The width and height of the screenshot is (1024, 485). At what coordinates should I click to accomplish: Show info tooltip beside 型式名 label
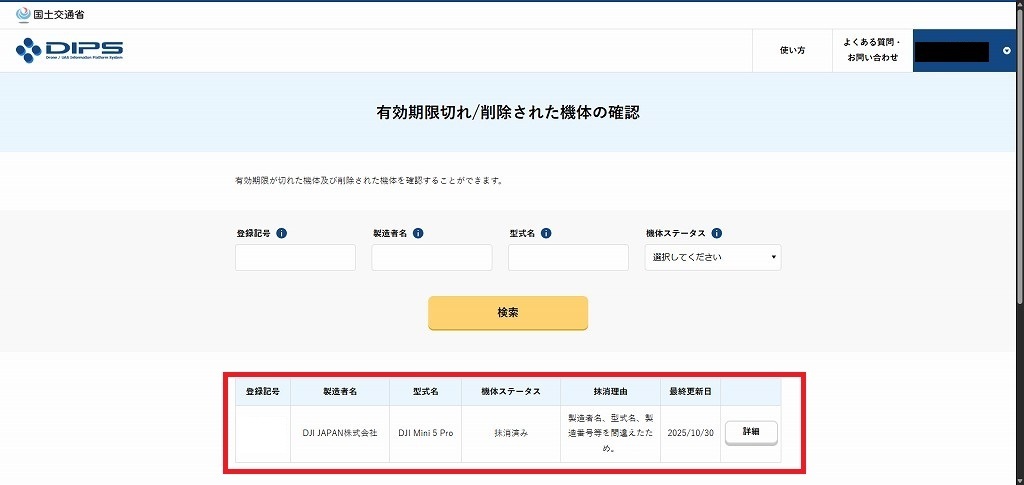[547, 233]
